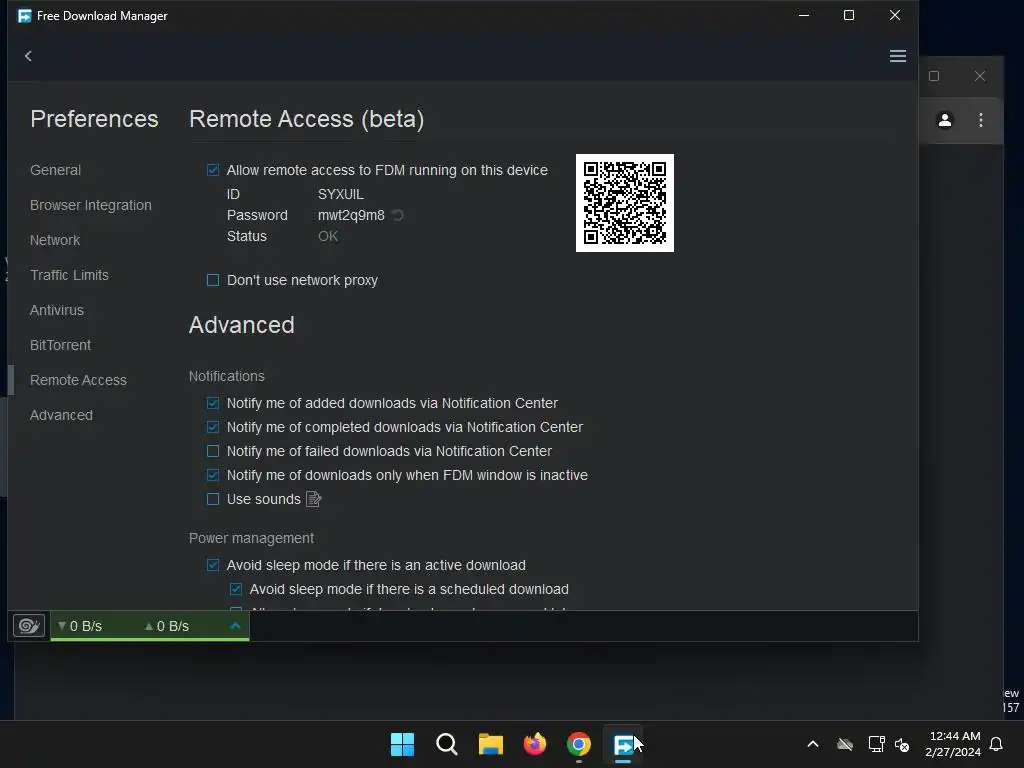Switch to Chrome on taskbar
Viewport: 1024px width, 768px height.
click(579, 744)
